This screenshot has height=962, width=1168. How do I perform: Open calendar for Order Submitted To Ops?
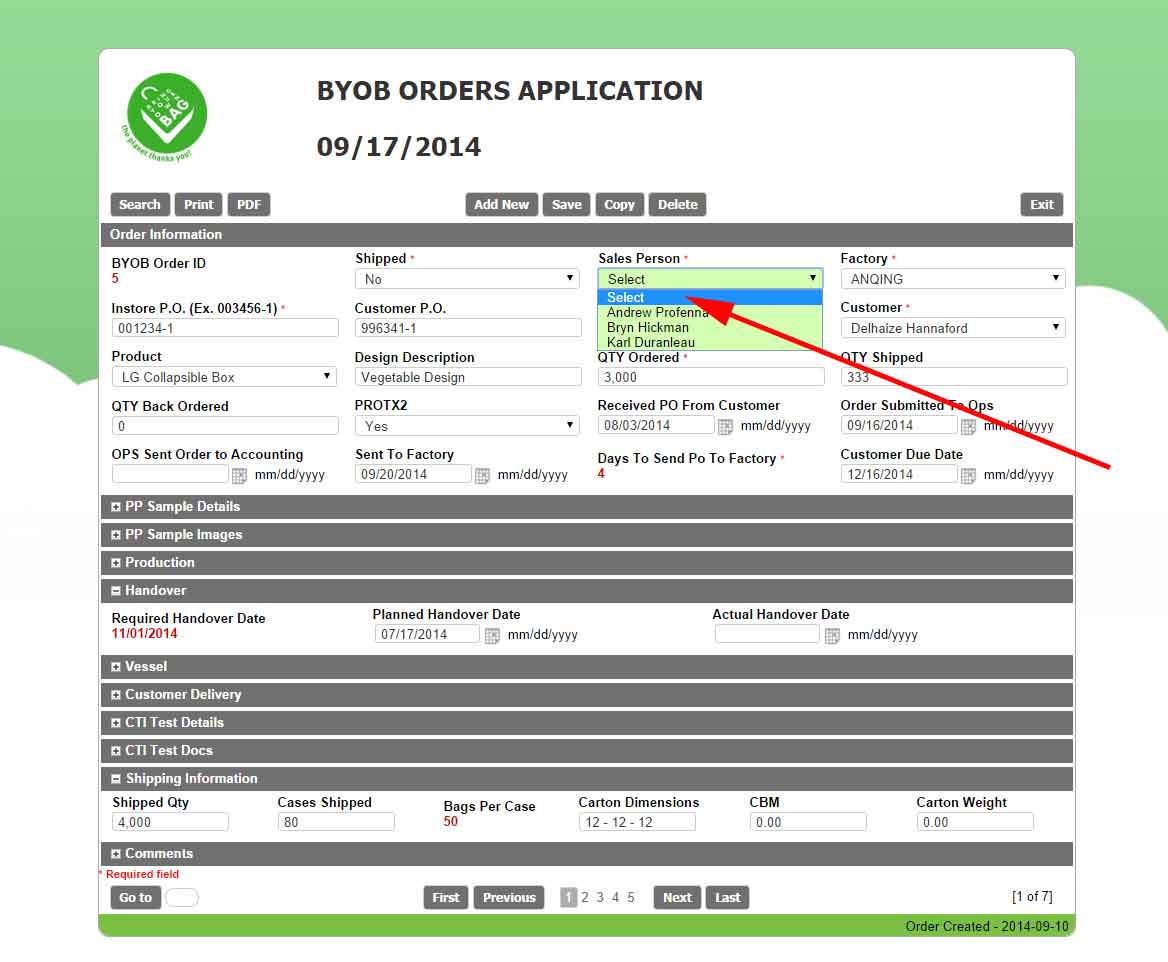click(x=968, y=426)
